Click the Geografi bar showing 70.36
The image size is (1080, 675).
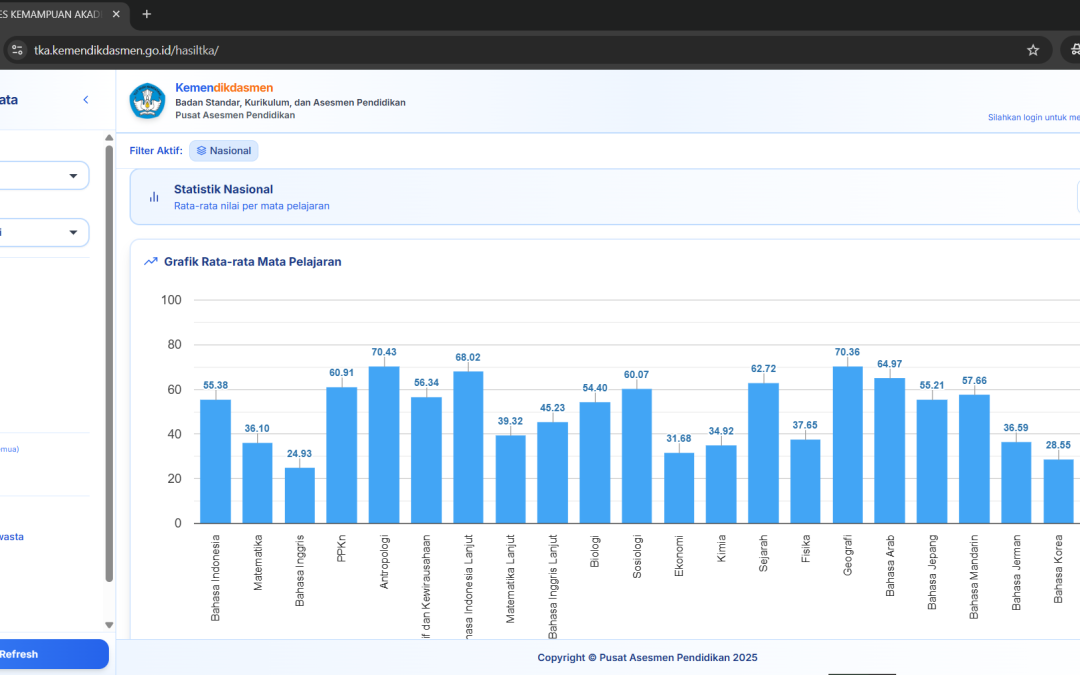point(848,445)
